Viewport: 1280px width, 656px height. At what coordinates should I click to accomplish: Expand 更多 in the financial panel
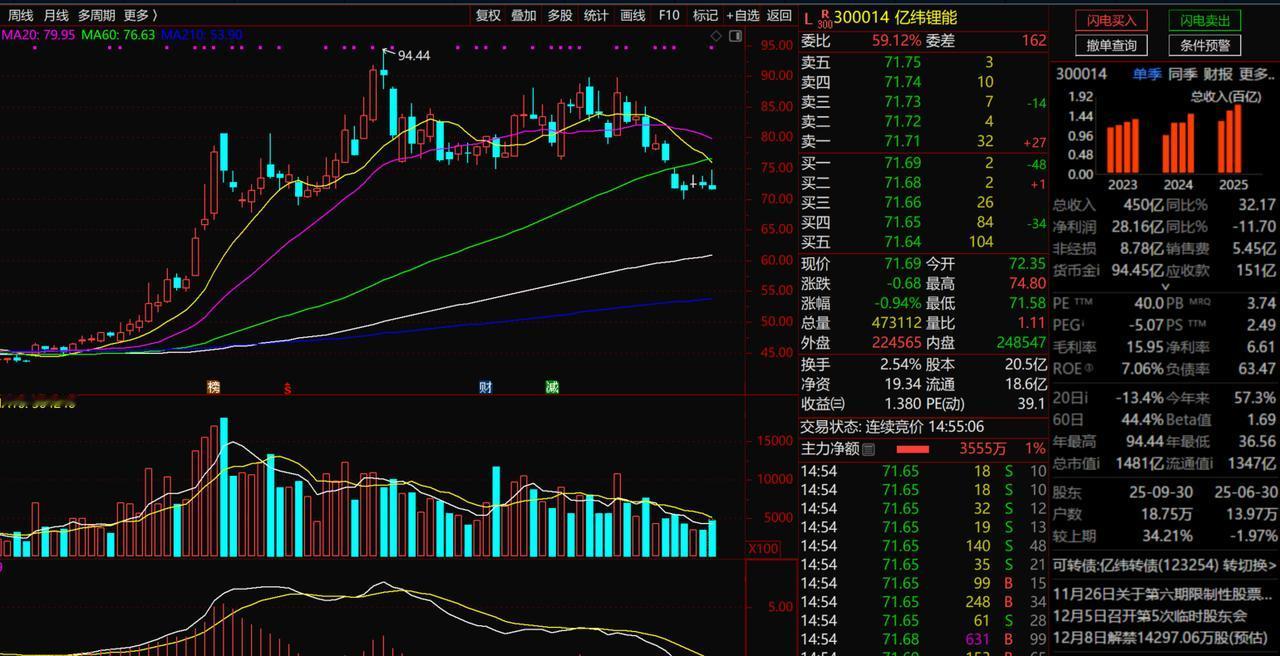[x=1258, y=74]
